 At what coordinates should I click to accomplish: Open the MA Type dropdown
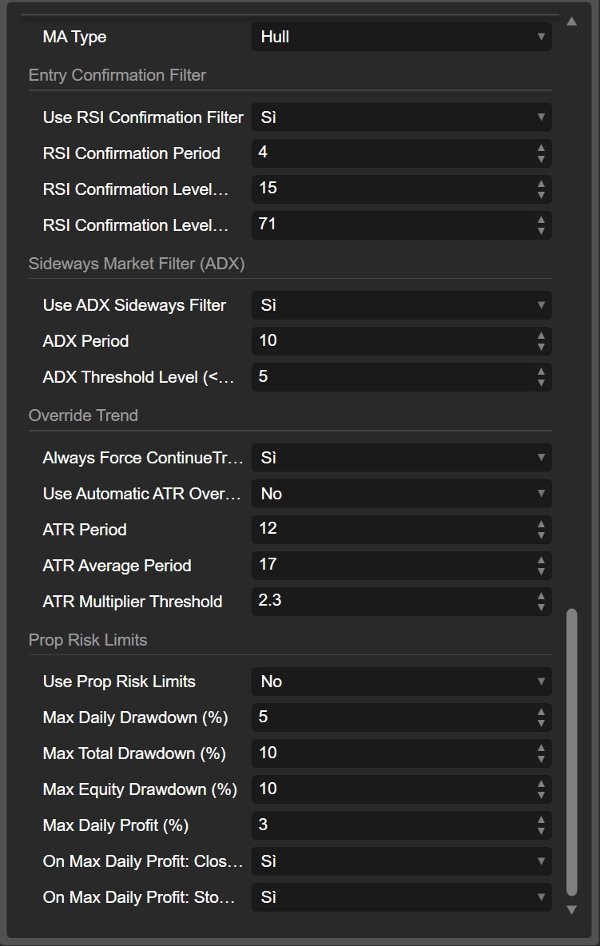tap(400, 37)
